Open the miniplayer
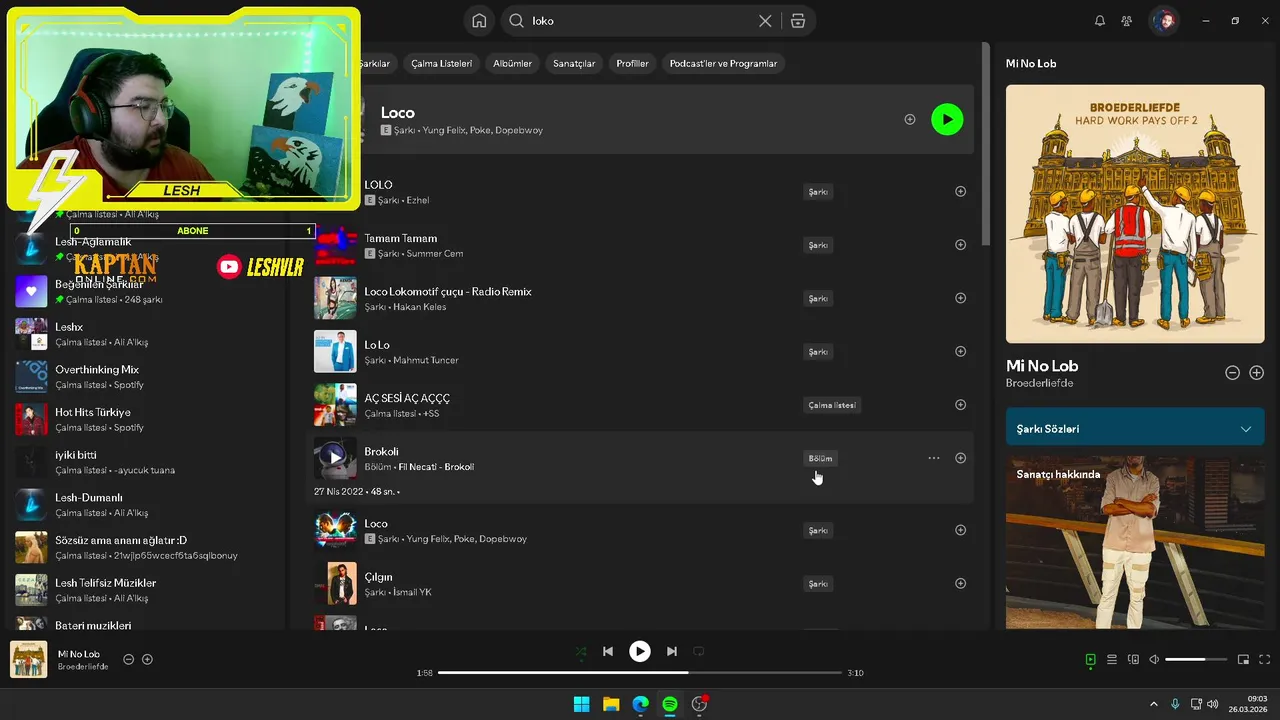1280x720 pixels. (1244, 660)
